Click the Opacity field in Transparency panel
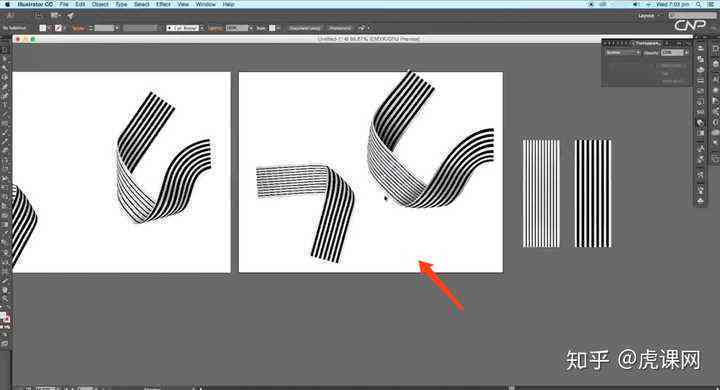 pyautogui.click(x=672, y=53)
